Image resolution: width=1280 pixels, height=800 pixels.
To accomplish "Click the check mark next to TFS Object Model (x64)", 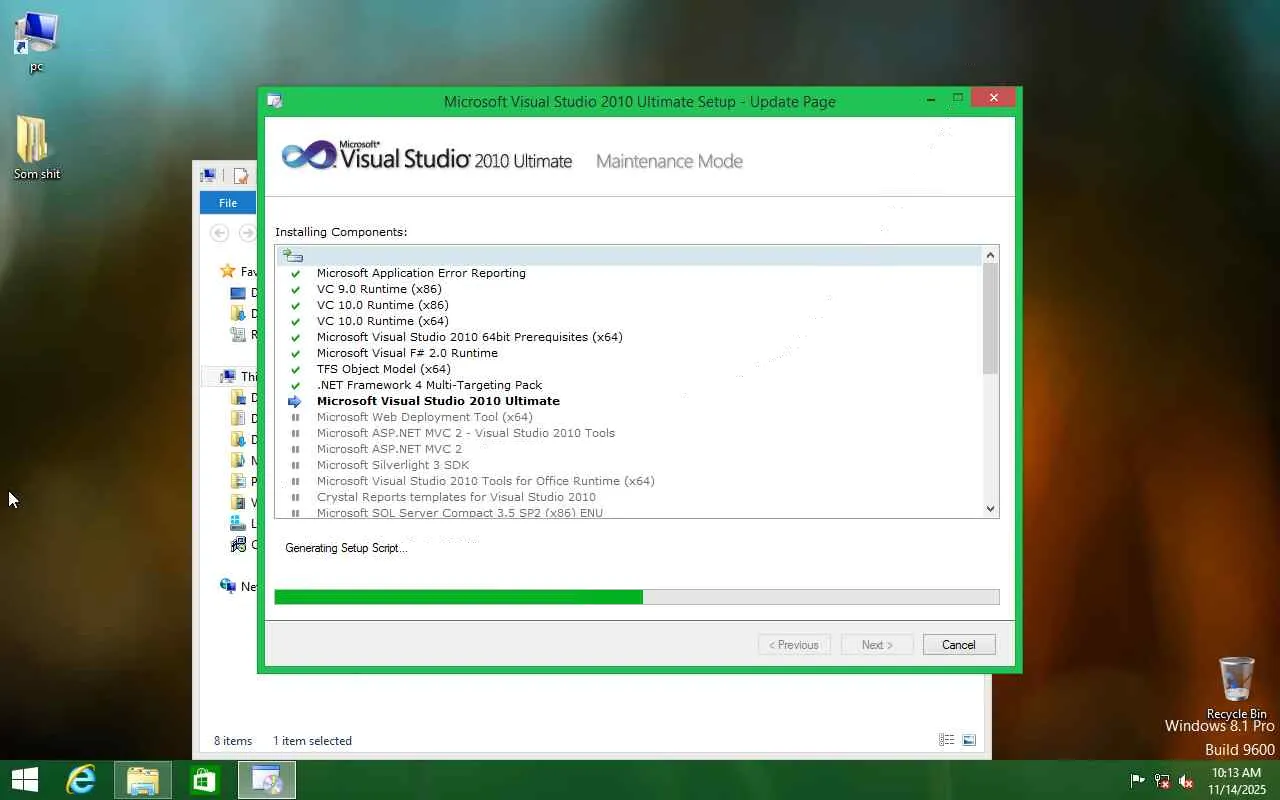I will click(295, 369).
